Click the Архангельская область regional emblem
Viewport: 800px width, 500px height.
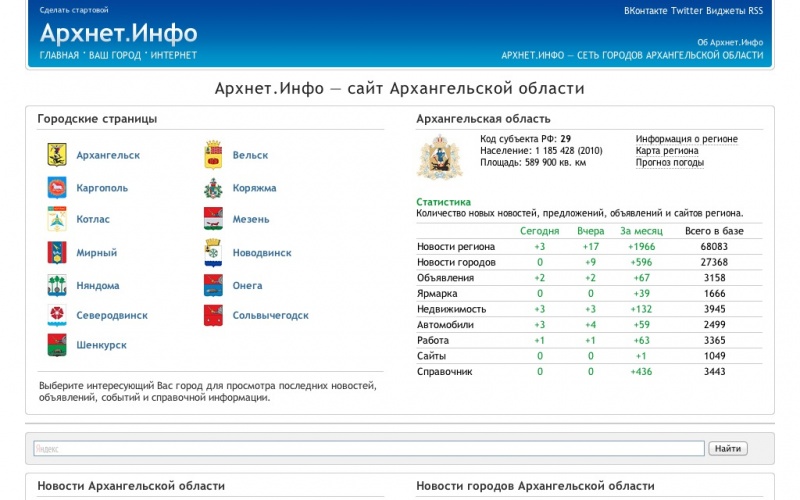pyautogui.click(x=440, y=157)
